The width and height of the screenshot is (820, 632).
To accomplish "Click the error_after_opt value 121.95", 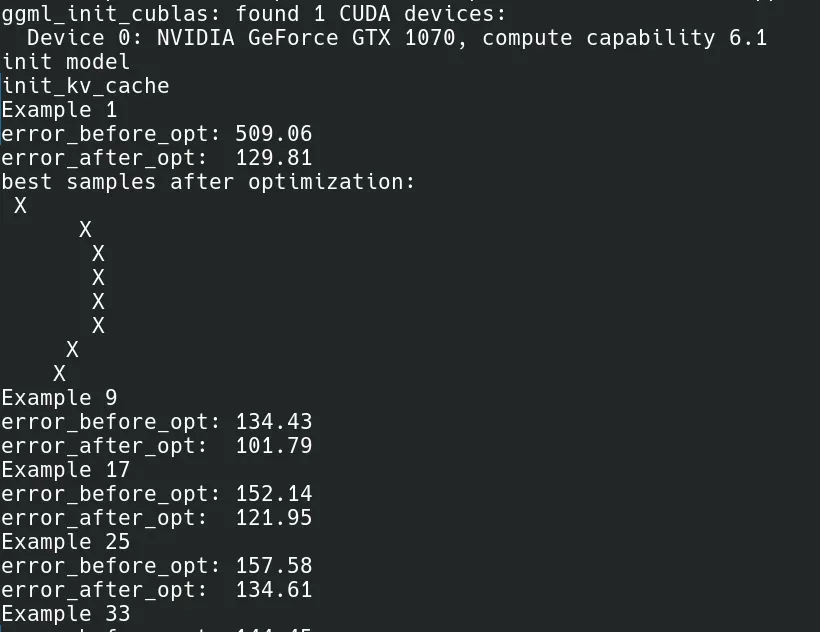I will coord(274,518).
